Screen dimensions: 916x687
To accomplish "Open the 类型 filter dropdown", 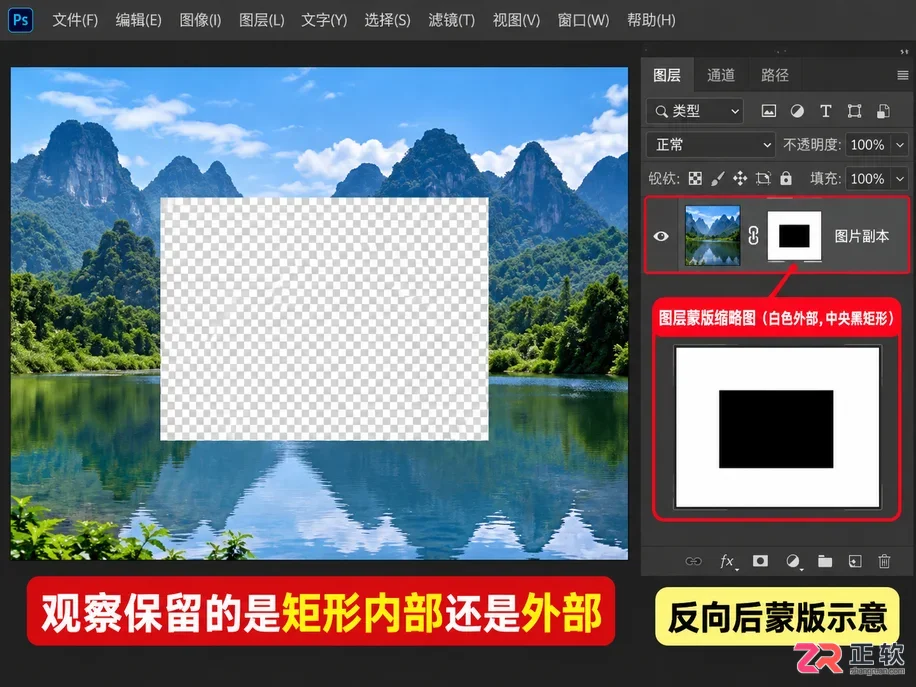I will [695, 111].
